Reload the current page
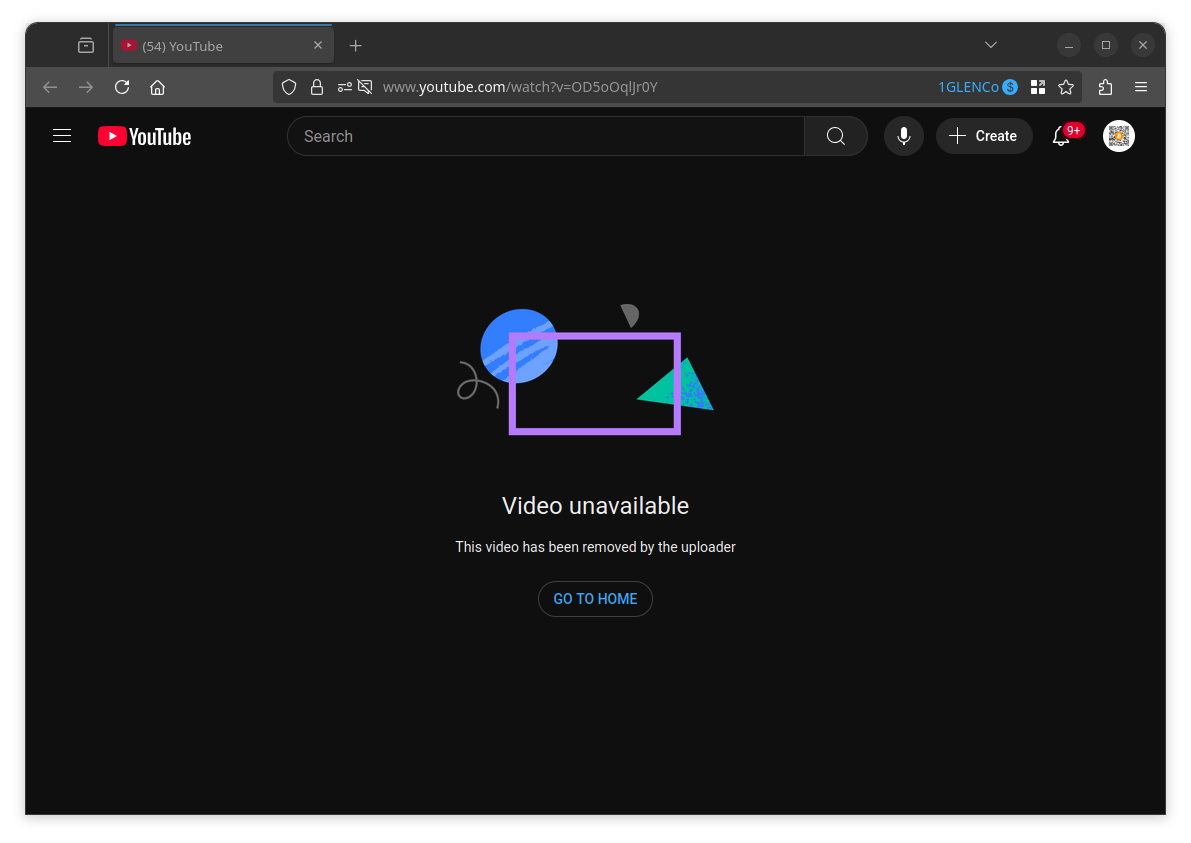 pos(122,87)
